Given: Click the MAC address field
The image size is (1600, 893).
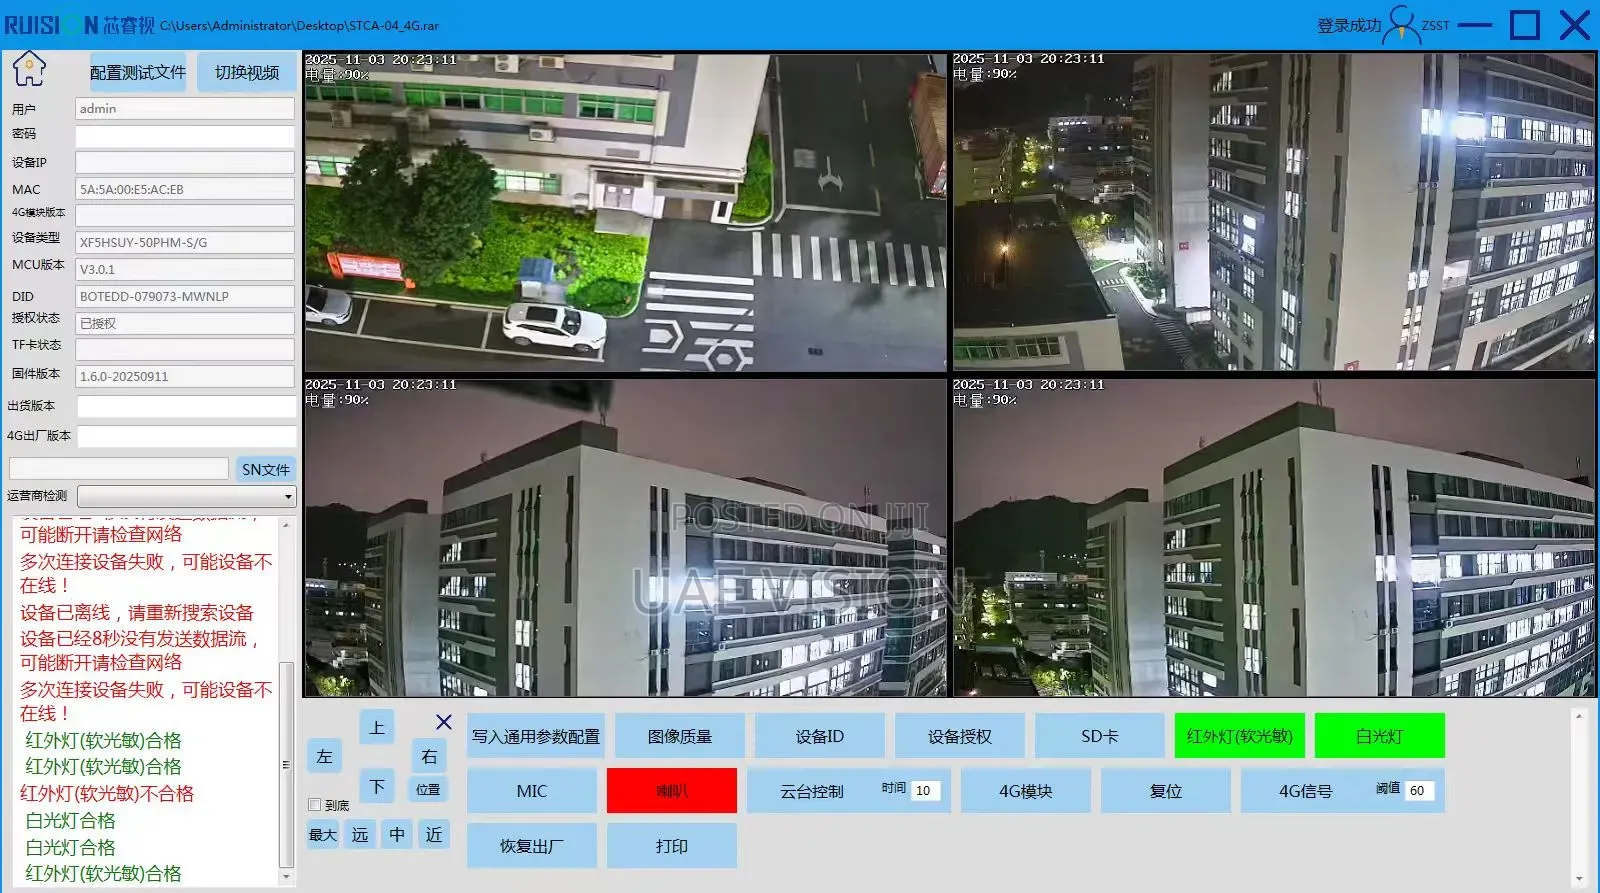Looking at the screenshot, I should 185,189.
